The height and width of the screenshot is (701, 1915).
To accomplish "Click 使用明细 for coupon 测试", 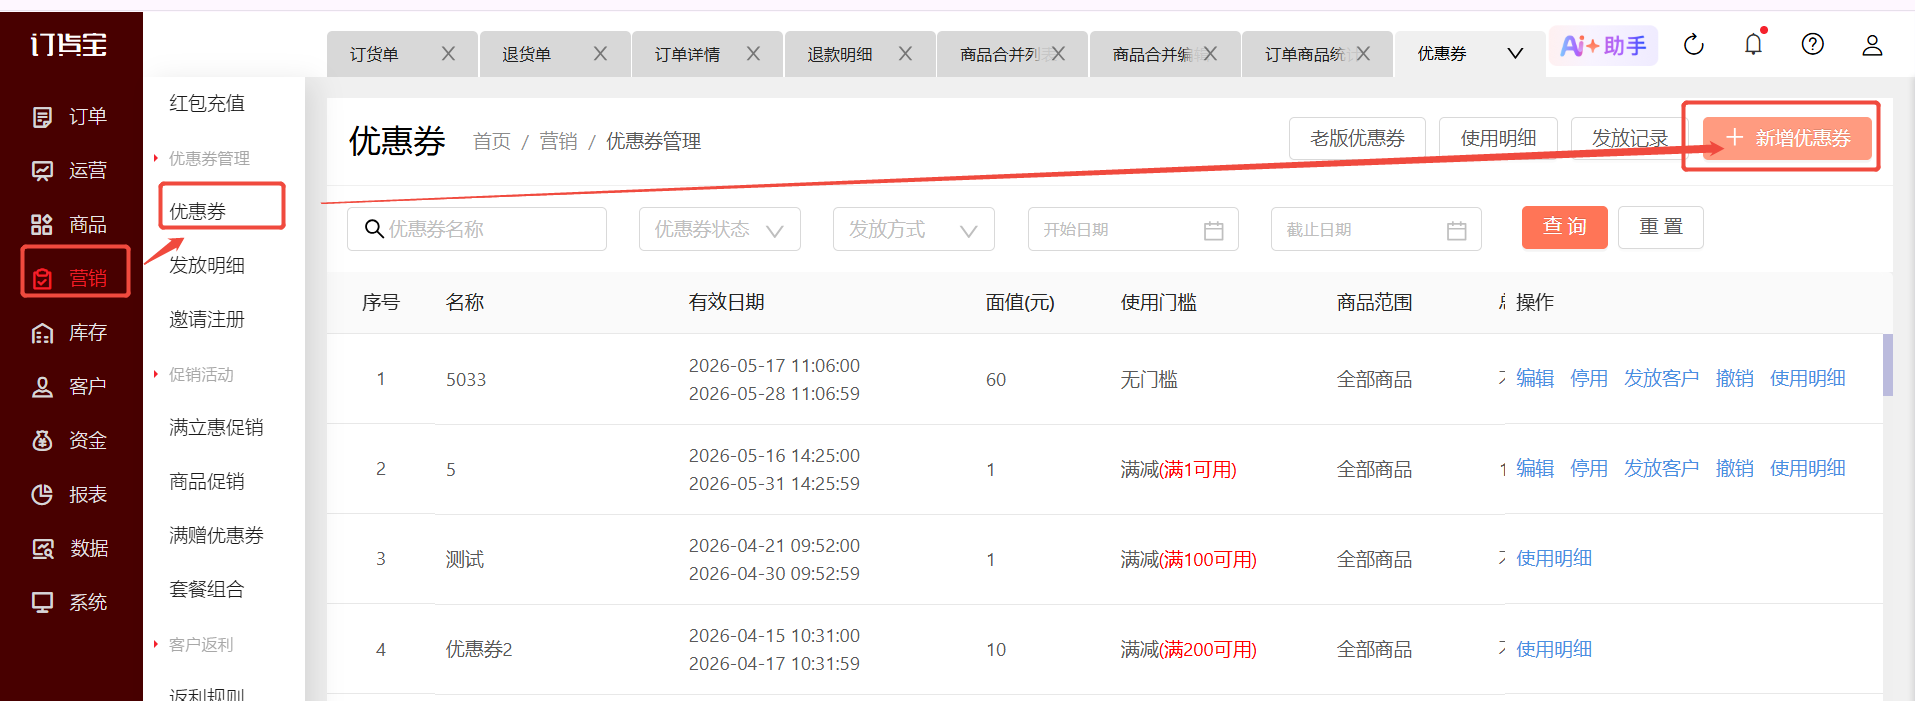I will pyautogui.click(x=1554, y=558).
